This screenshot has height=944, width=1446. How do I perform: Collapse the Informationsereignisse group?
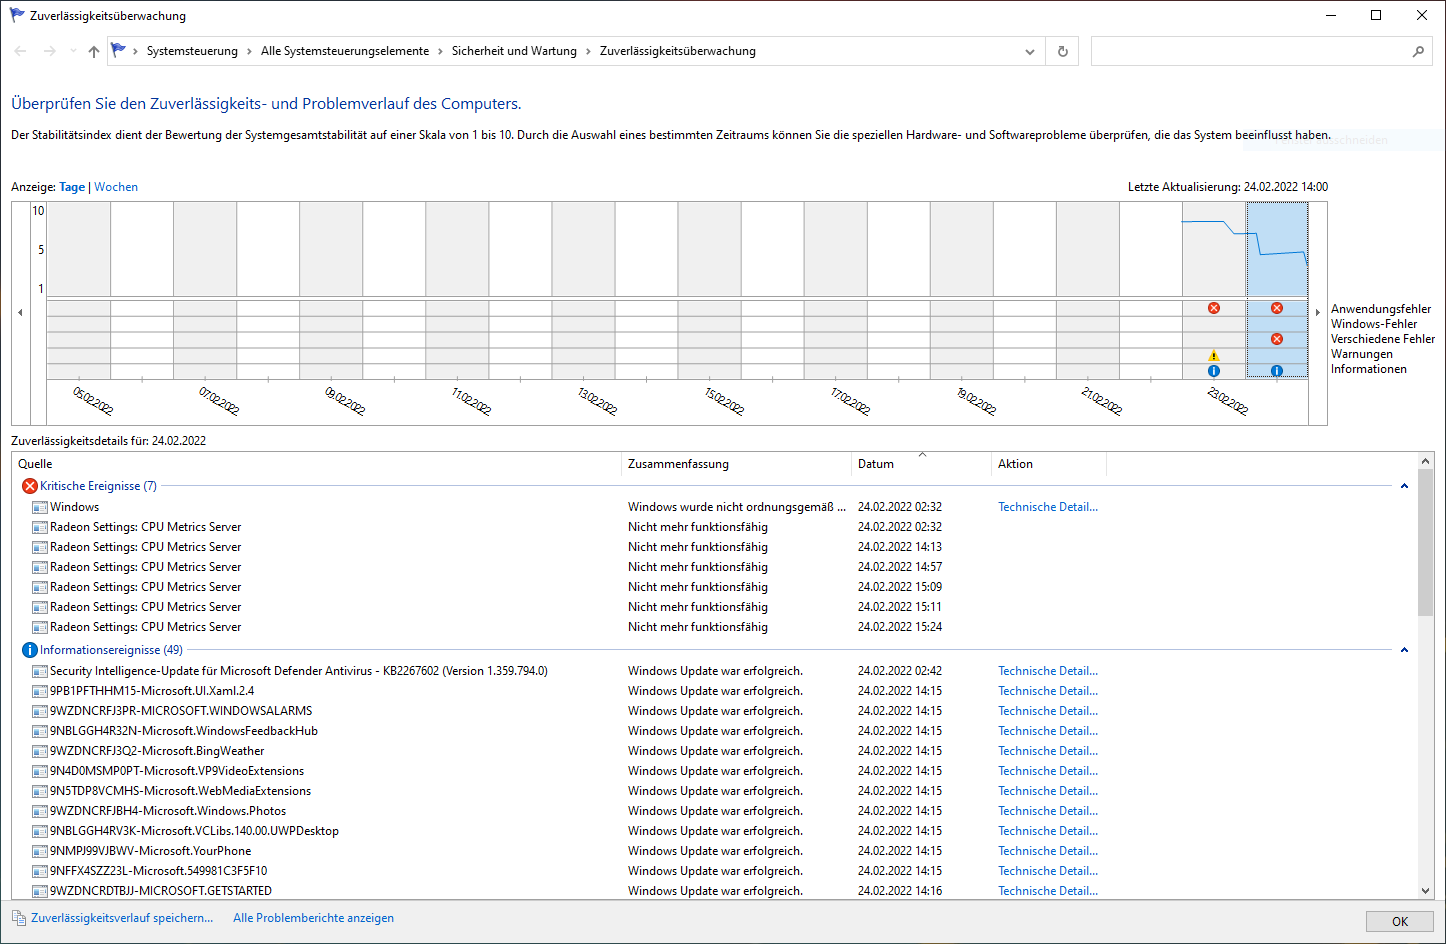(1404, 650)
